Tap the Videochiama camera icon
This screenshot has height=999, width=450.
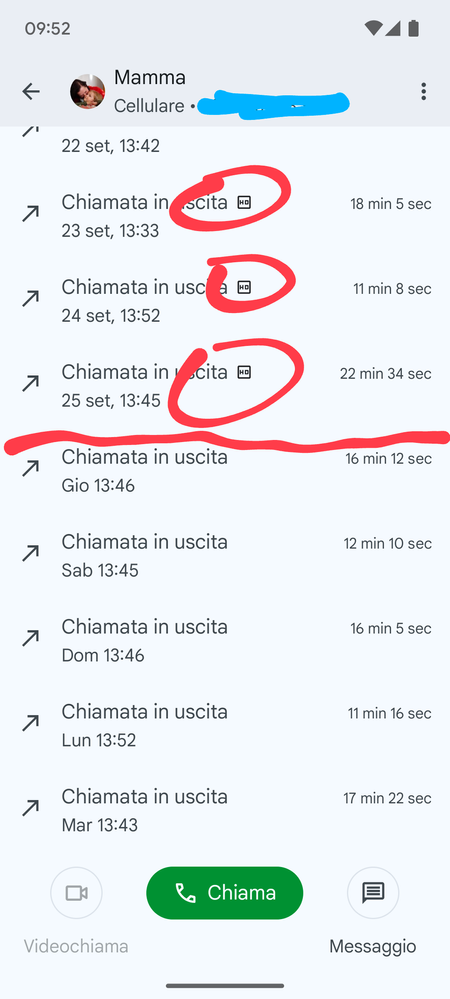pos(76,893)
